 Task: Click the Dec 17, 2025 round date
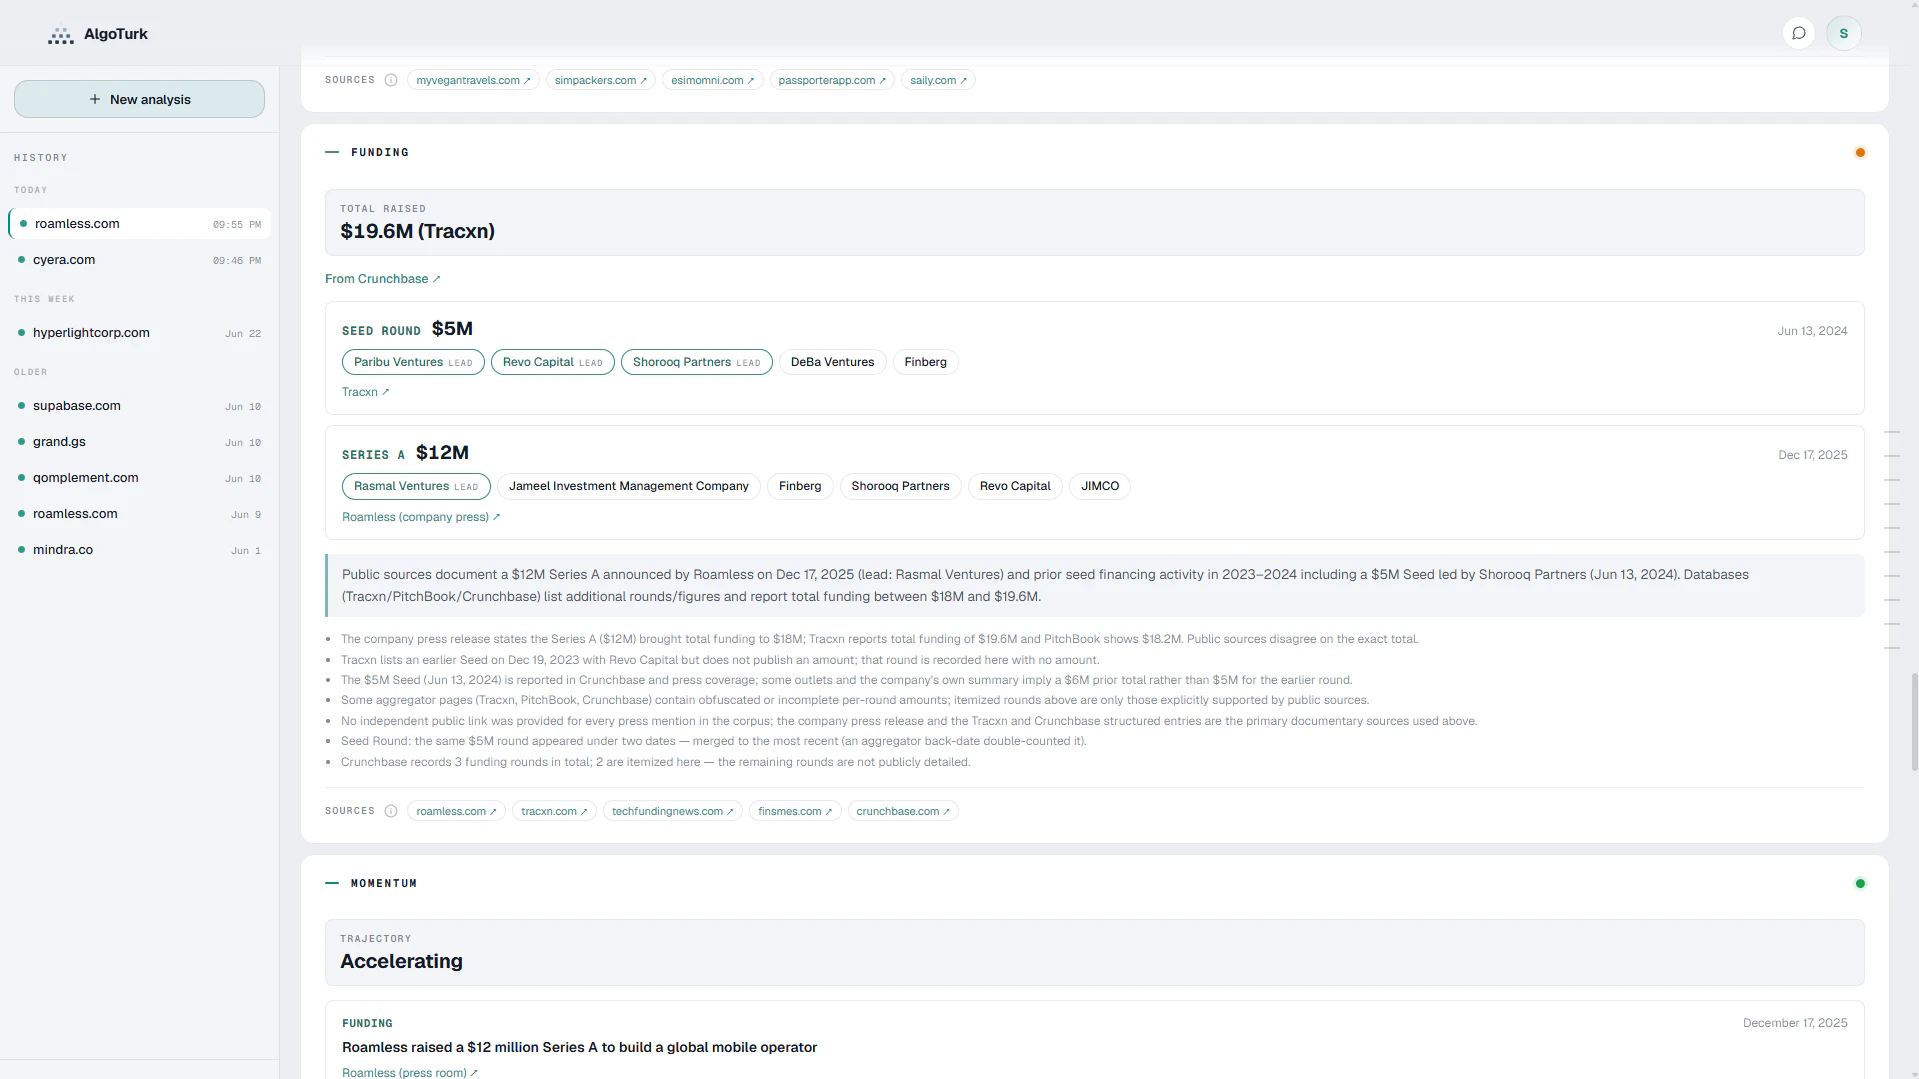pos(1812,455)
